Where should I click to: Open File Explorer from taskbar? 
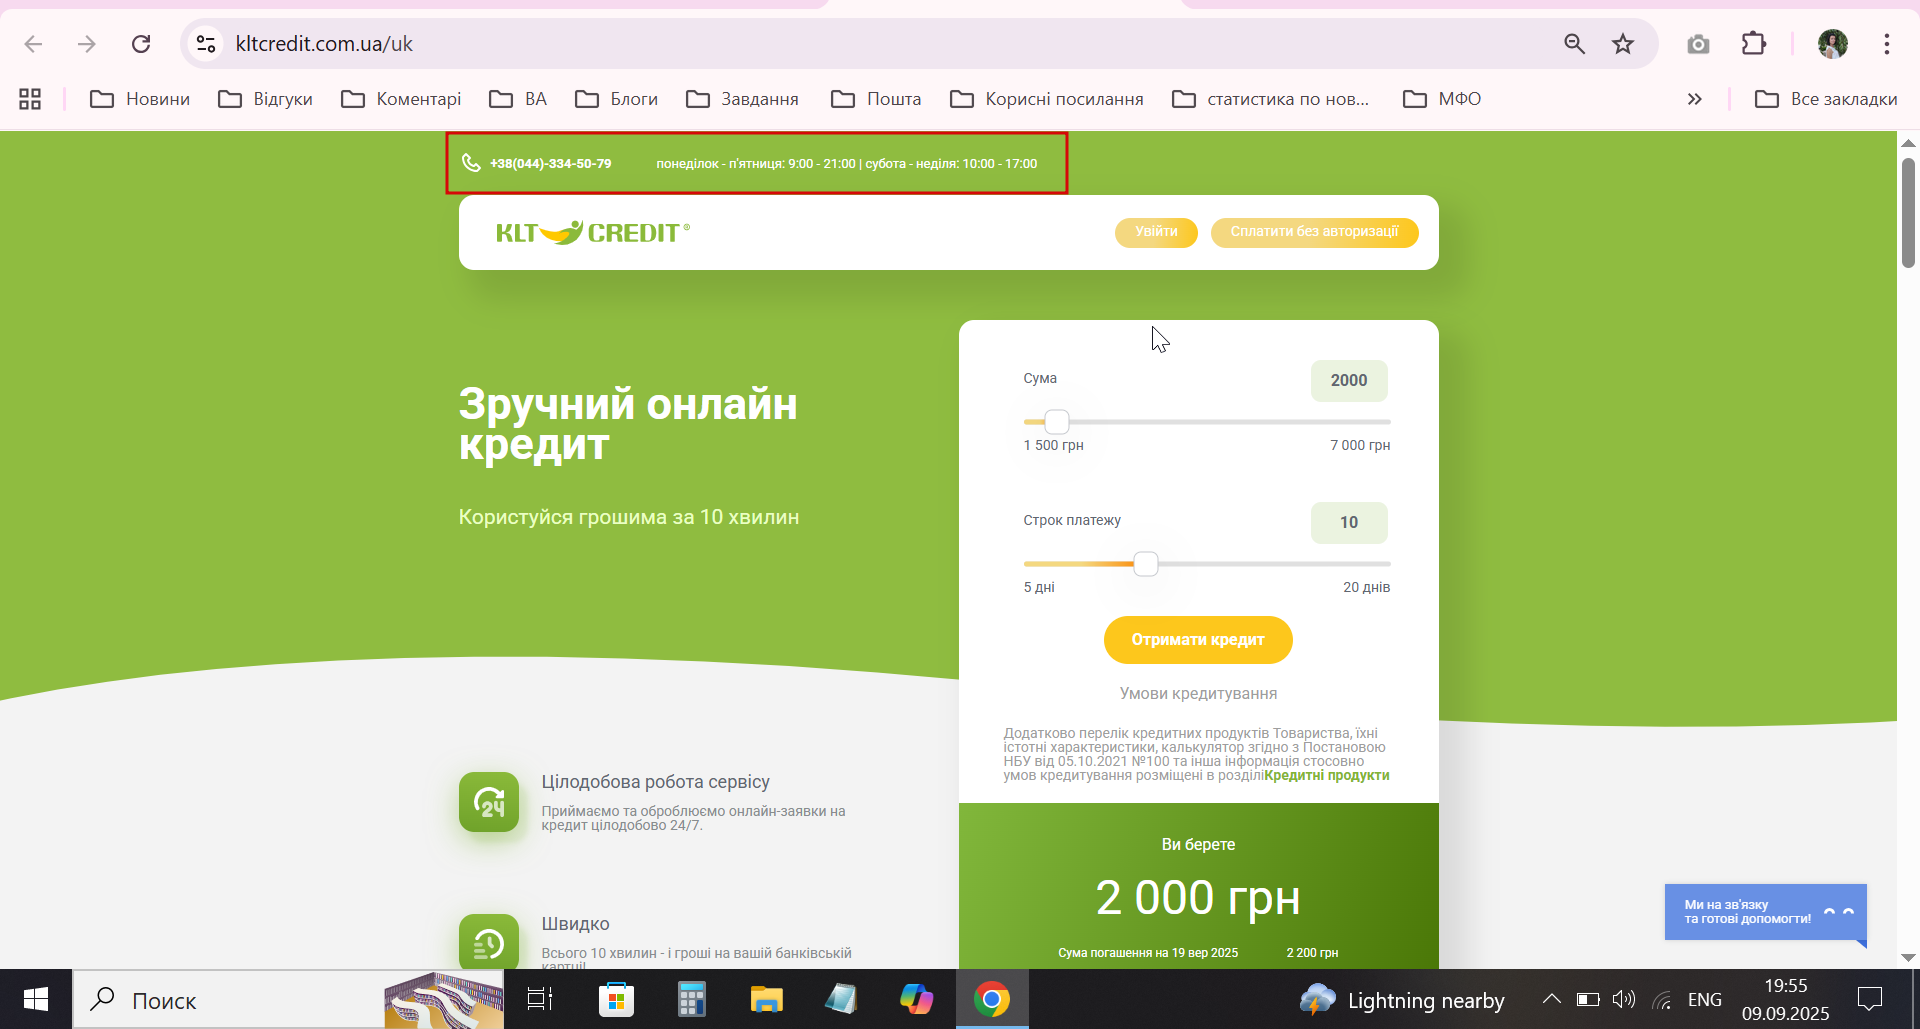click(x=766, y=999)
